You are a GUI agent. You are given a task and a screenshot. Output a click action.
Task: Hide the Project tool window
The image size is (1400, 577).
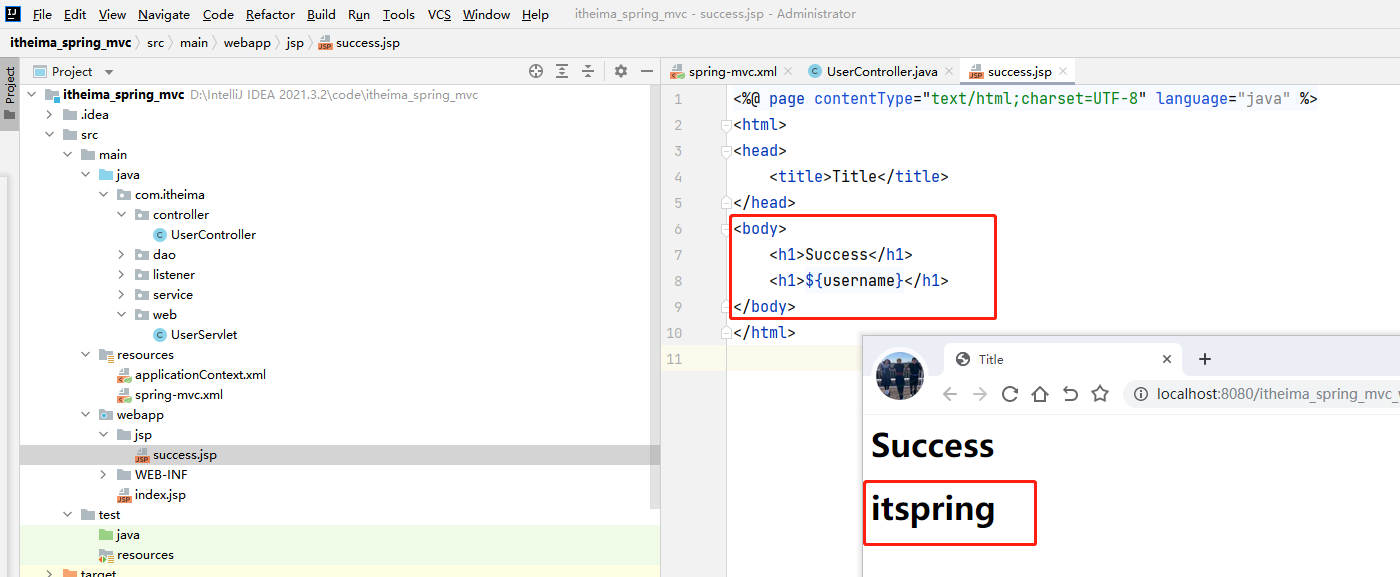pos(647,71)
